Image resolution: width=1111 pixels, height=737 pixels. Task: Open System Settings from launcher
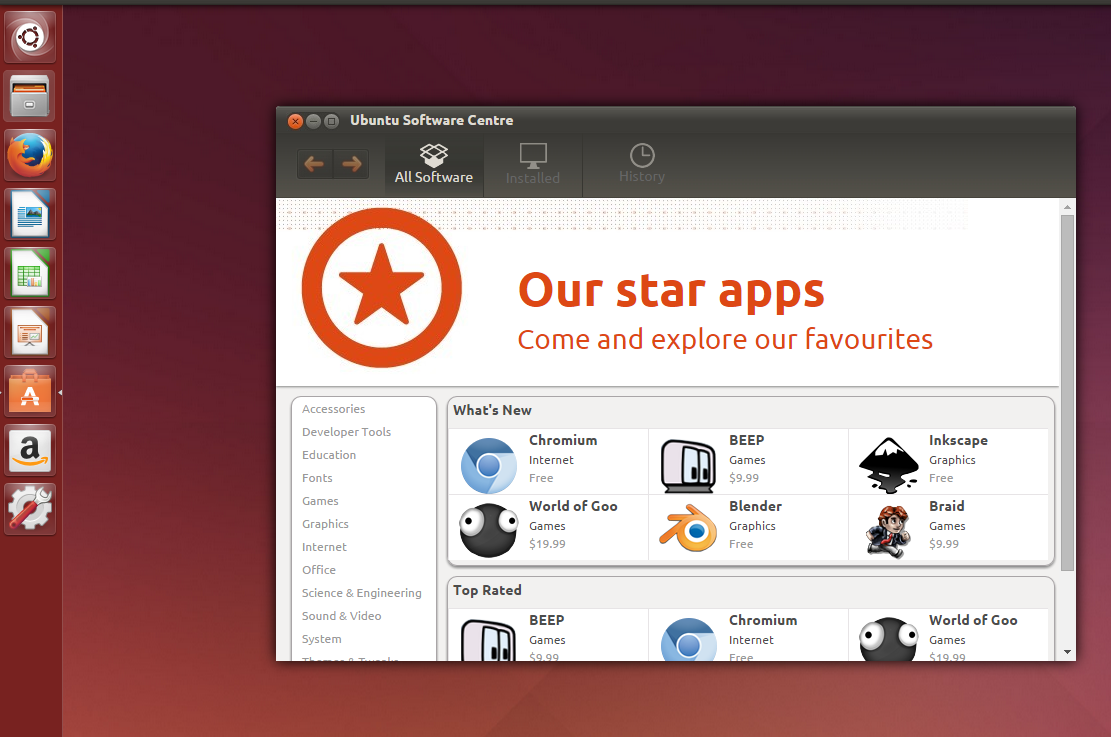coord(30,509)
